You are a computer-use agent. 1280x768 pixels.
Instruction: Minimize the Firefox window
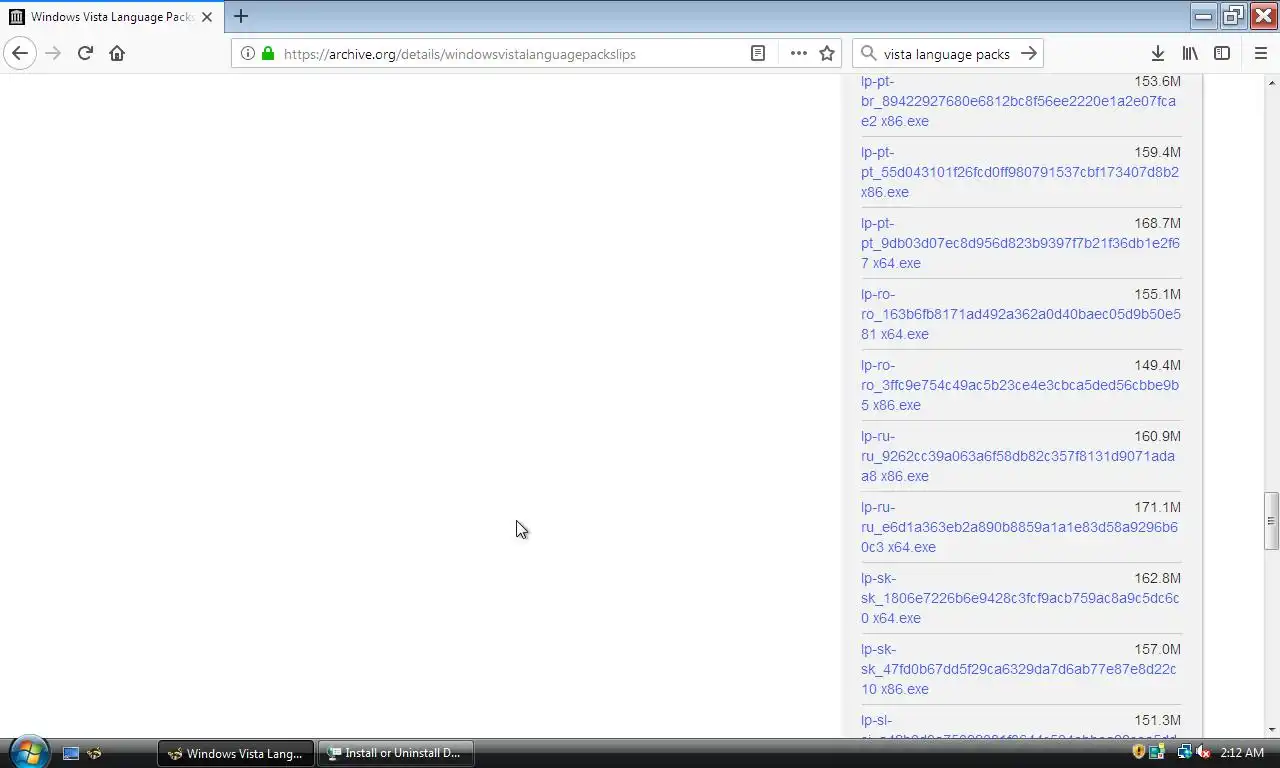point(1204,15)
